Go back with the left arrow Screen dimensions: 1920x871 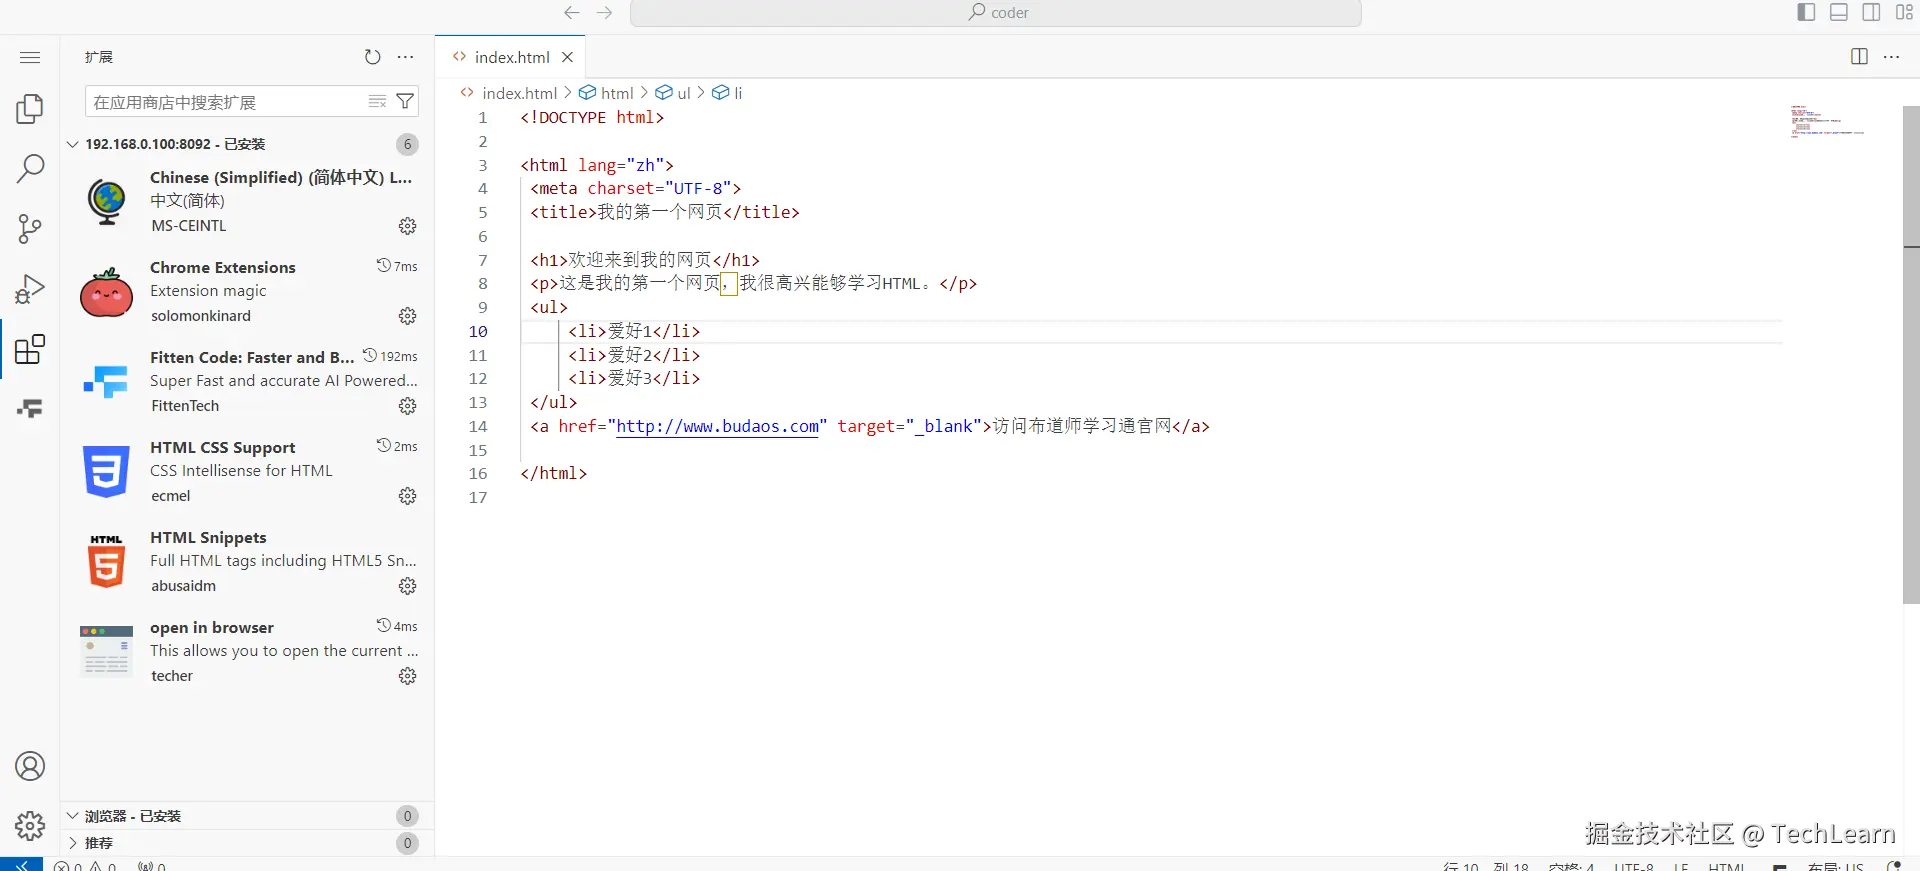pos(572,12)
